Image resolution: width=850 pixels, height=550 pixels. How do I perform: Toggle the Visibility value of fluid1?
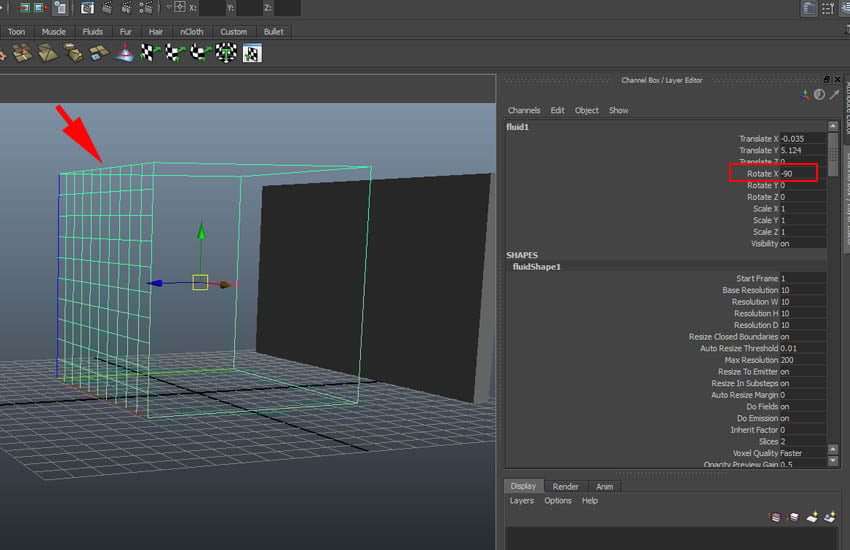coord(802,244)
